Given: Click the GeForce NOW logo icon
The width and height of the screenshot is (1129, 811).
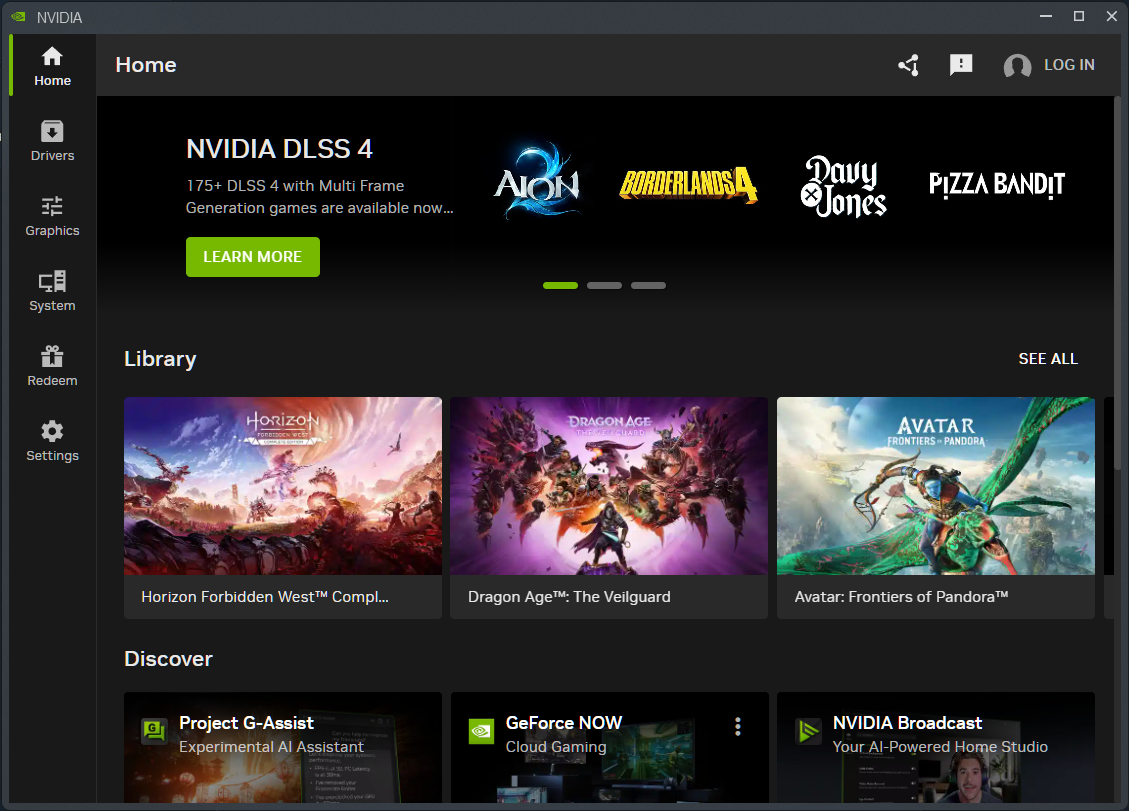Looking at the screenshot, I should [x=481, y=732].
